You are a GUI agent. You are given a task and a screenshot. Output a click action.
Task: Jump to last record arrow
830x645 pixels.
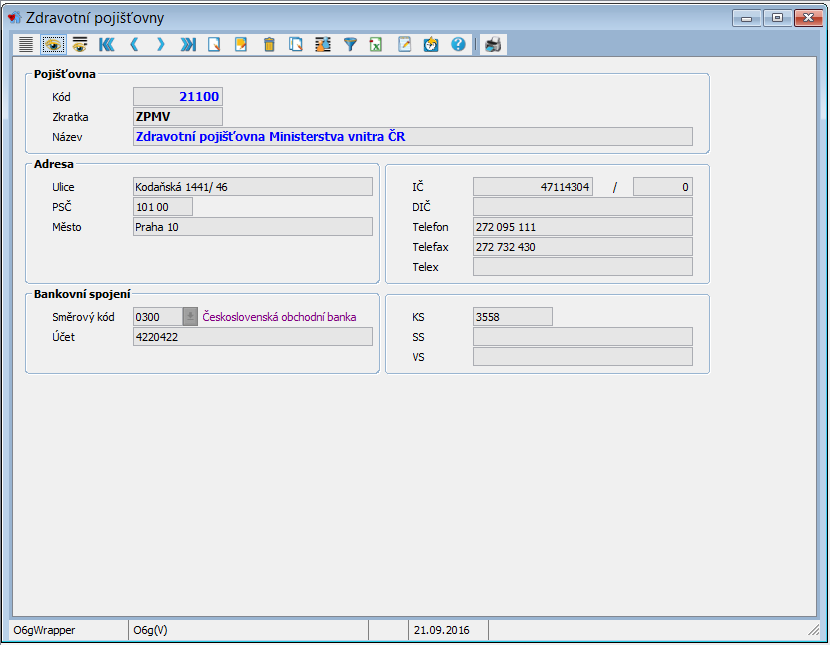pos(187,44)
